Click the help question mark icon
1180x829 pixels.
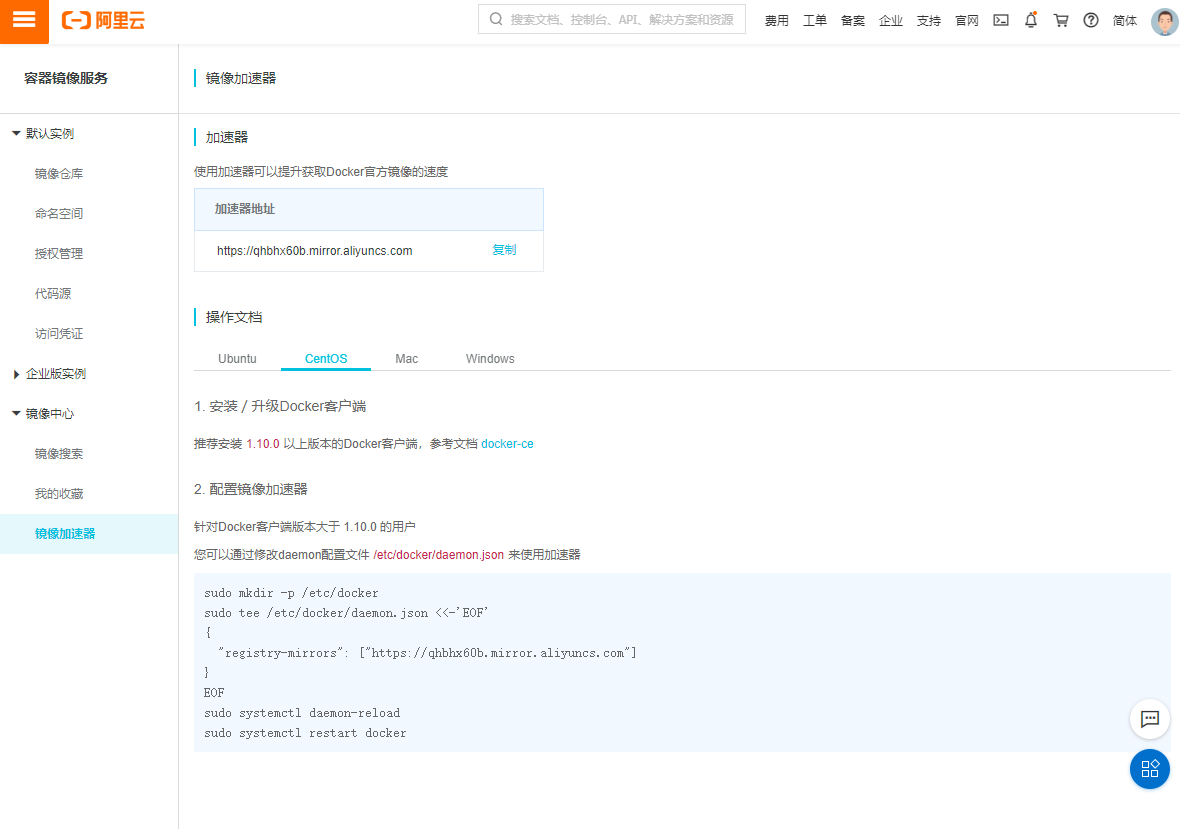[1091, 20]
